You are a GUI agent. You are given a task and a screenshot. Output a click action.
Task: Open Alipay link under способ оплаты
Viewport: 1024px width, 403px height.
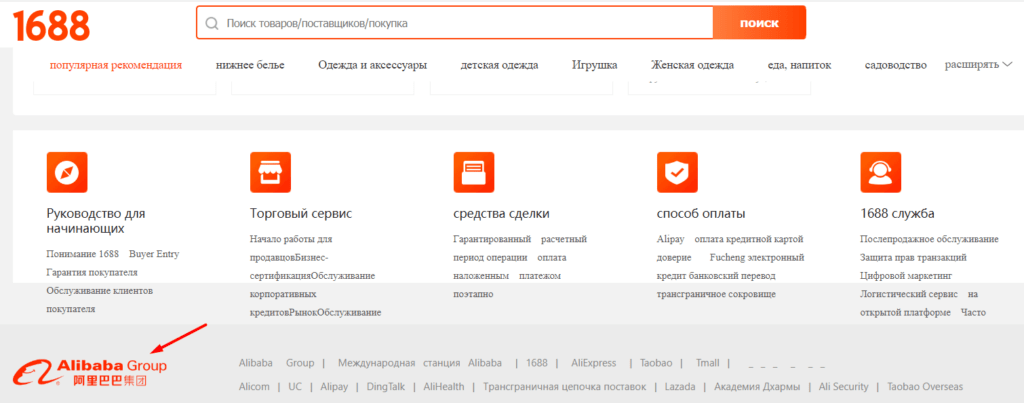[670, 239]
